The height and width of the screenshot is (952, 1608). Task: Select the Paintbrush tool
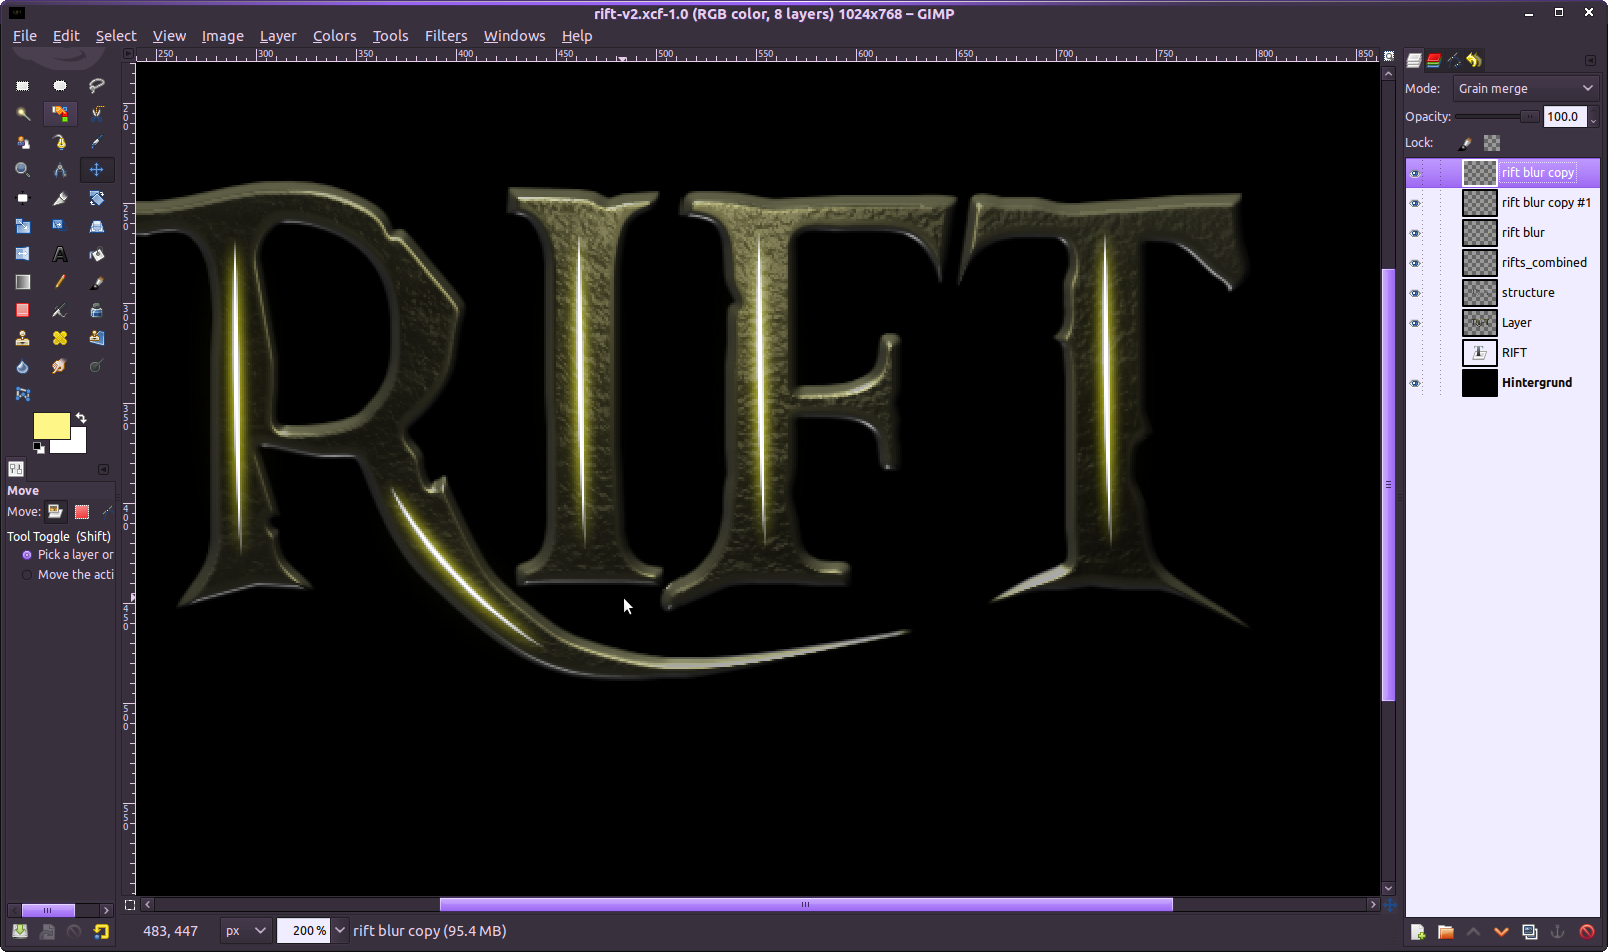tap(97, 282)
